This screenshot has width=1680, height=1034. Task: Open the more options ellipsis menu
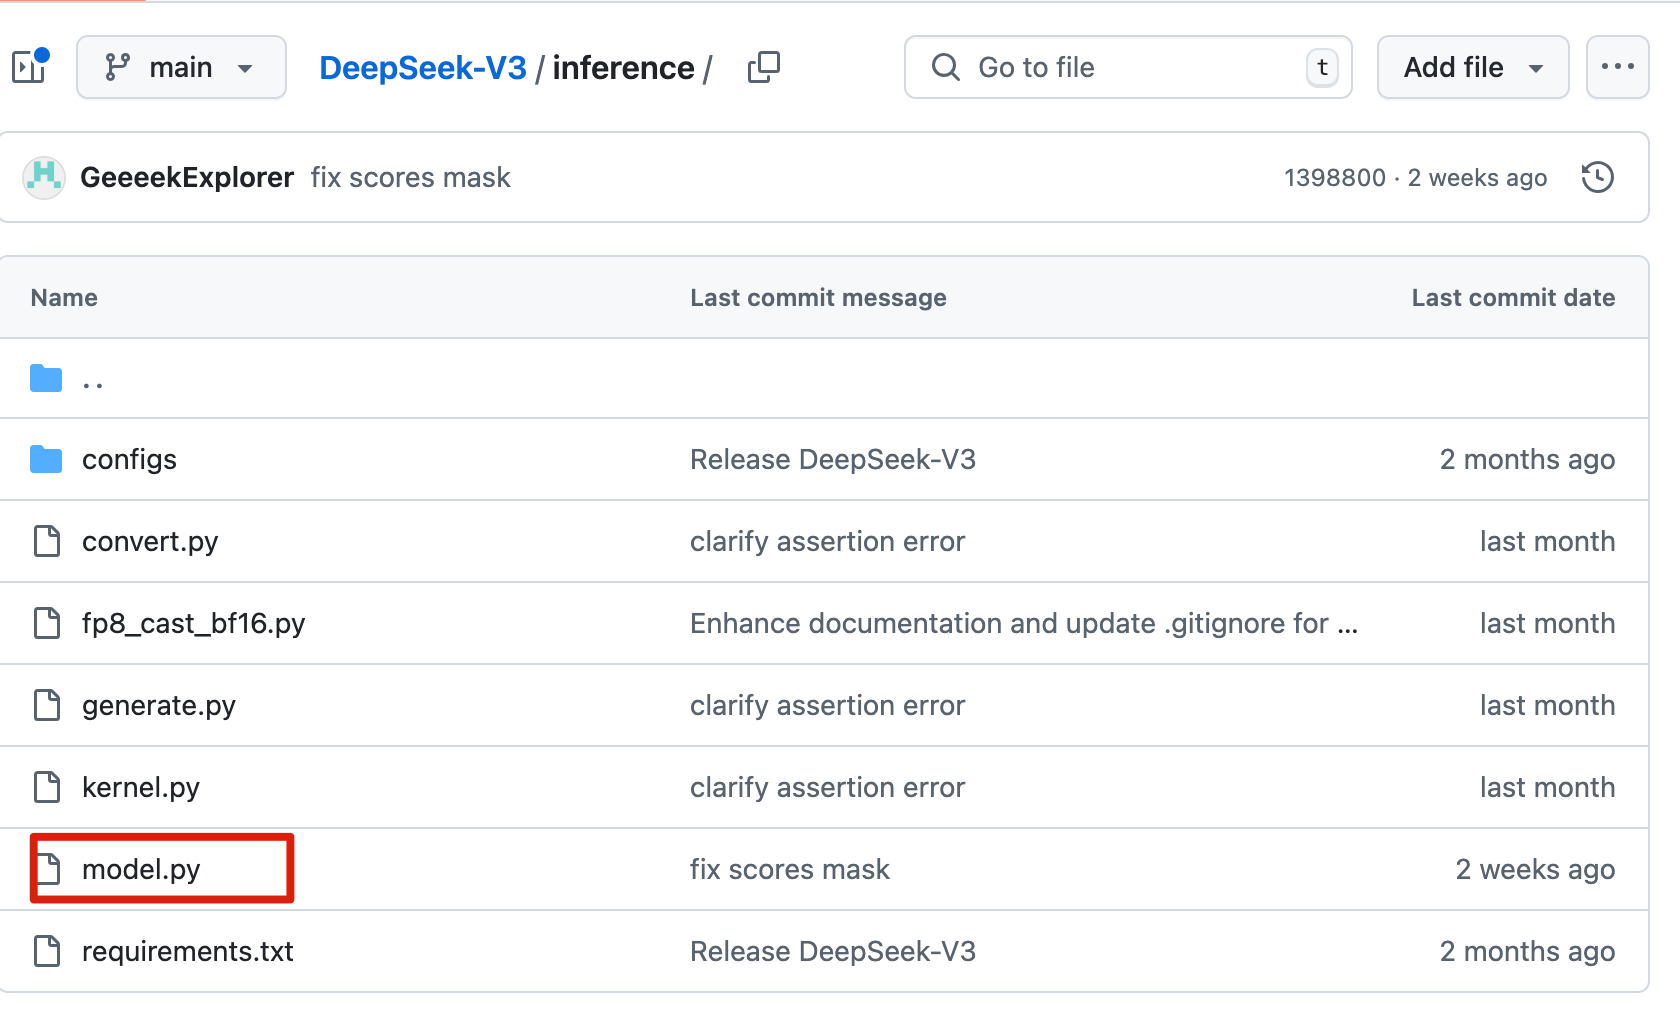click(1617, 67)
